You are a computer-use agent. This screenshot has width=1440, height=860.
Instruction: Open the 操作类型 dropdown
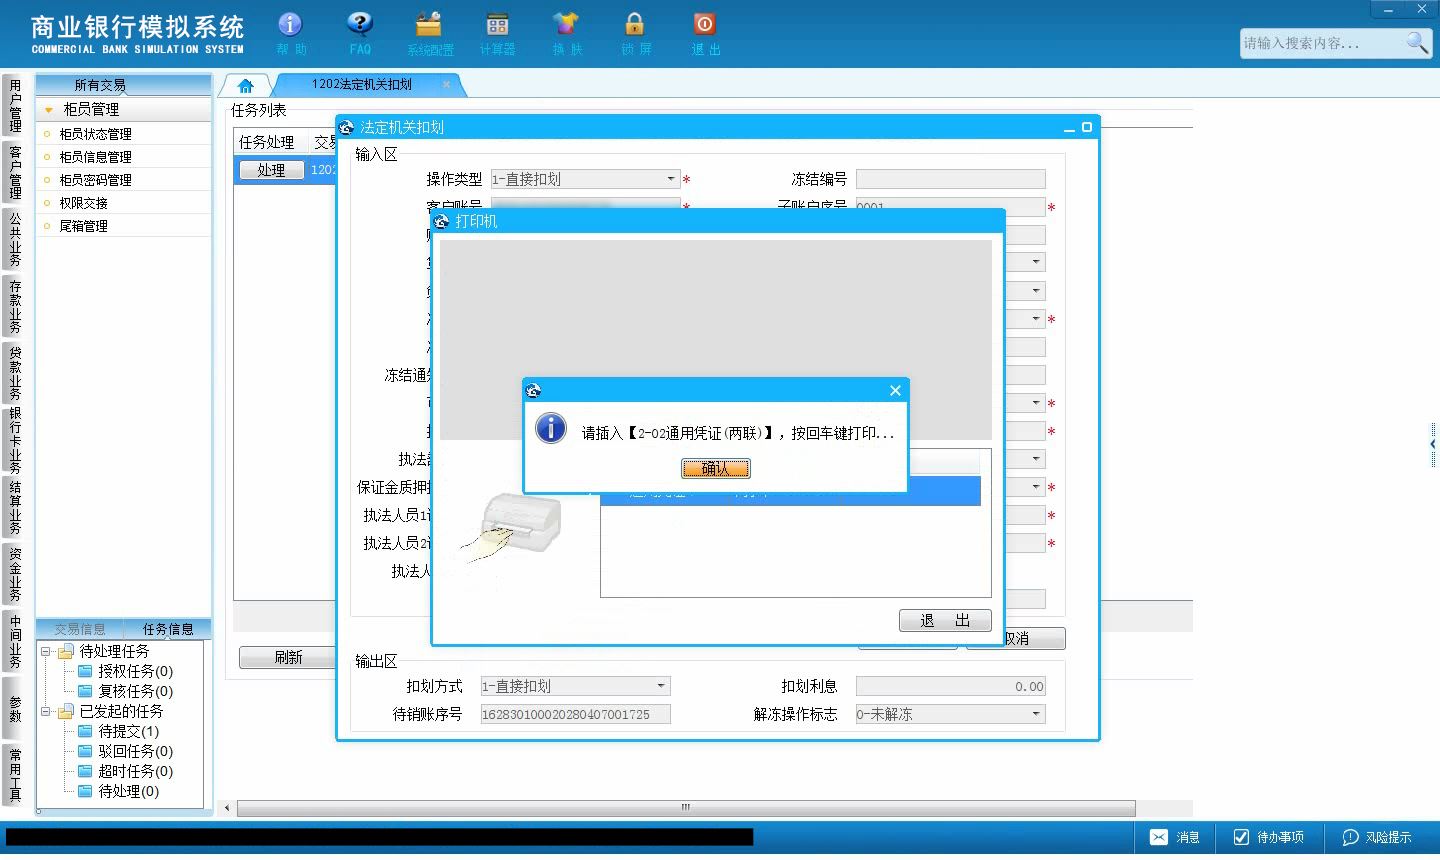[x=671, y=179]
